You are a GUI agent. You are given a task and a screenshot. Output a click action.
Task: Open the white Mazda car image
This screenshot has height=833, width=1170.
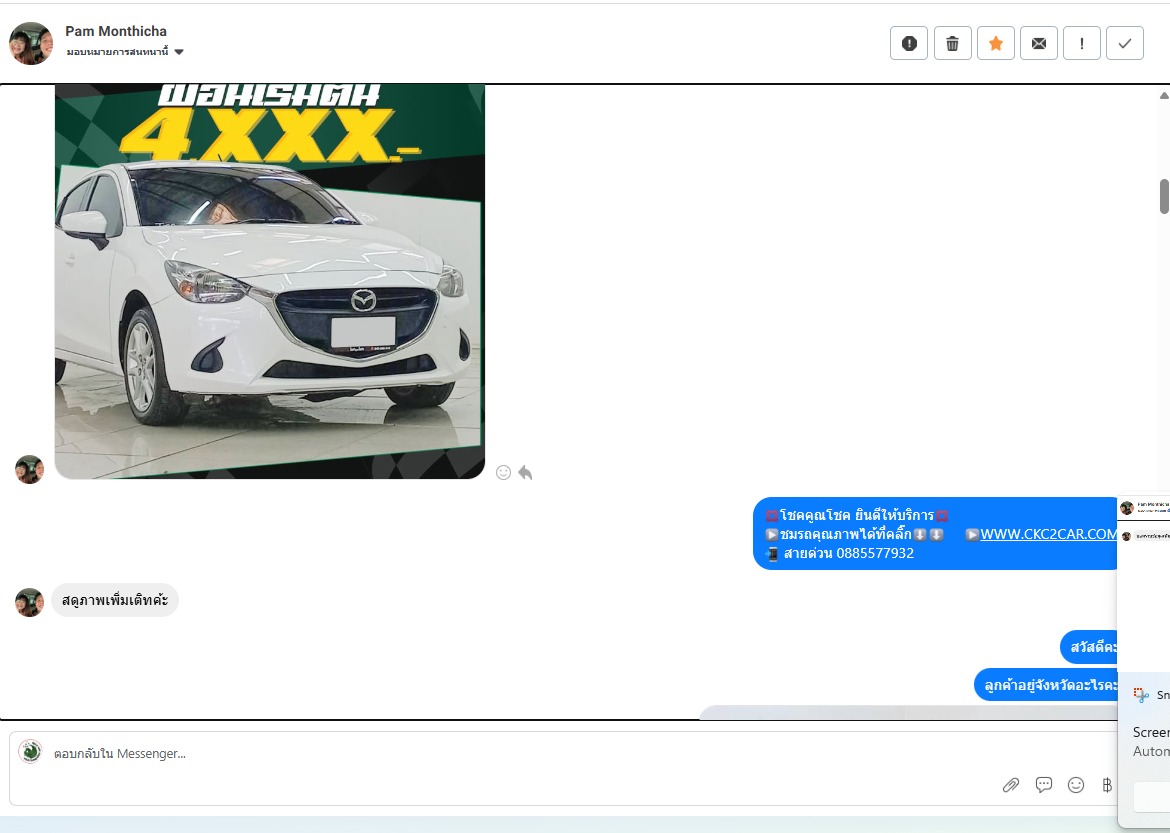pyautogui.click(x=270, y=281)
